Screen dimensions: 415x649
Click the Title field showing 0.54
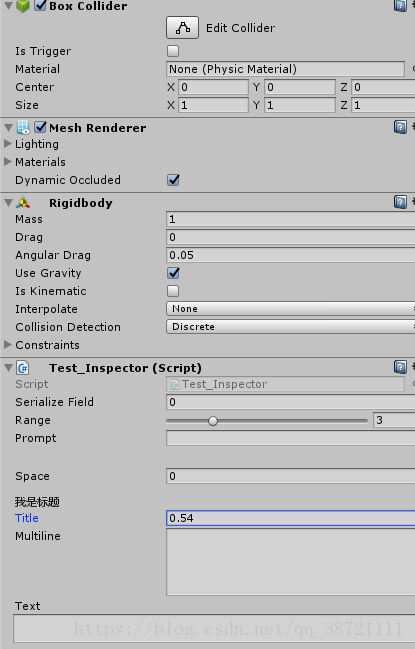tap(290, 518)
